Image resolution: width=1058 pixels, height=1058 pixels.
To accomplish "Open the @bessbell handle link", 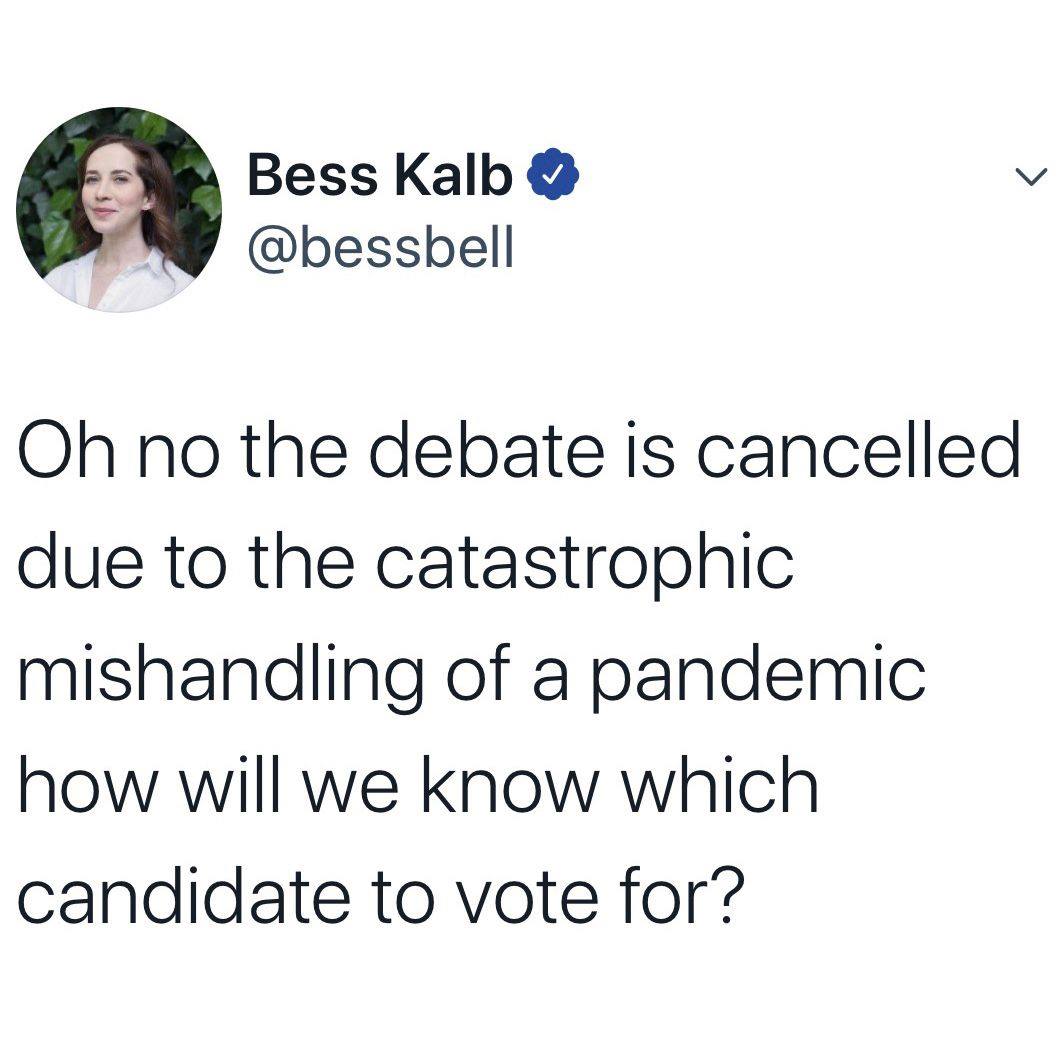I will click(378, 249).
